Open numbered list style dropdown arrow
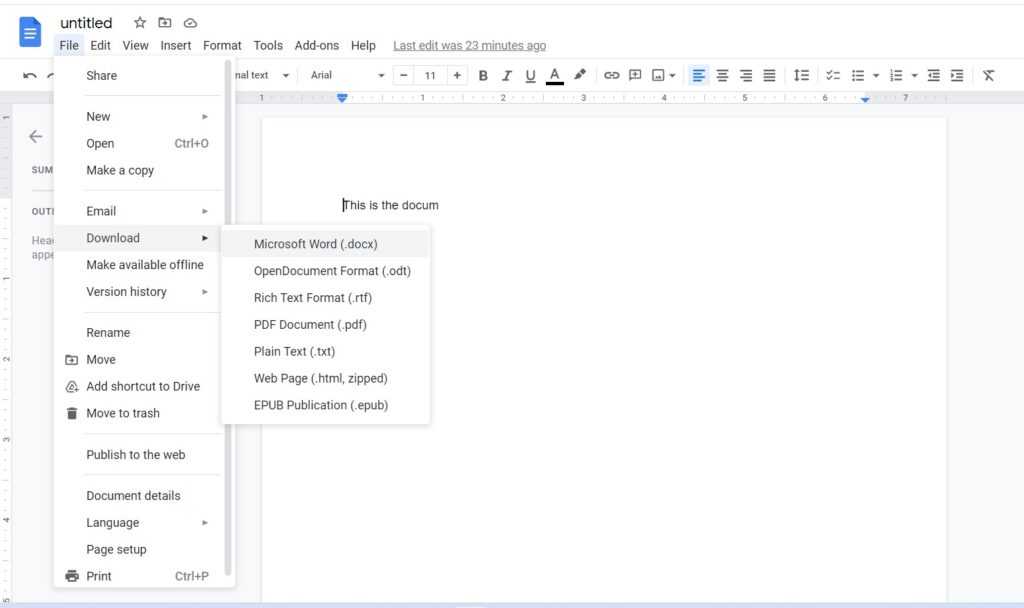Image resolution: width=1024 pixels, height=608 pixels. 914,76
